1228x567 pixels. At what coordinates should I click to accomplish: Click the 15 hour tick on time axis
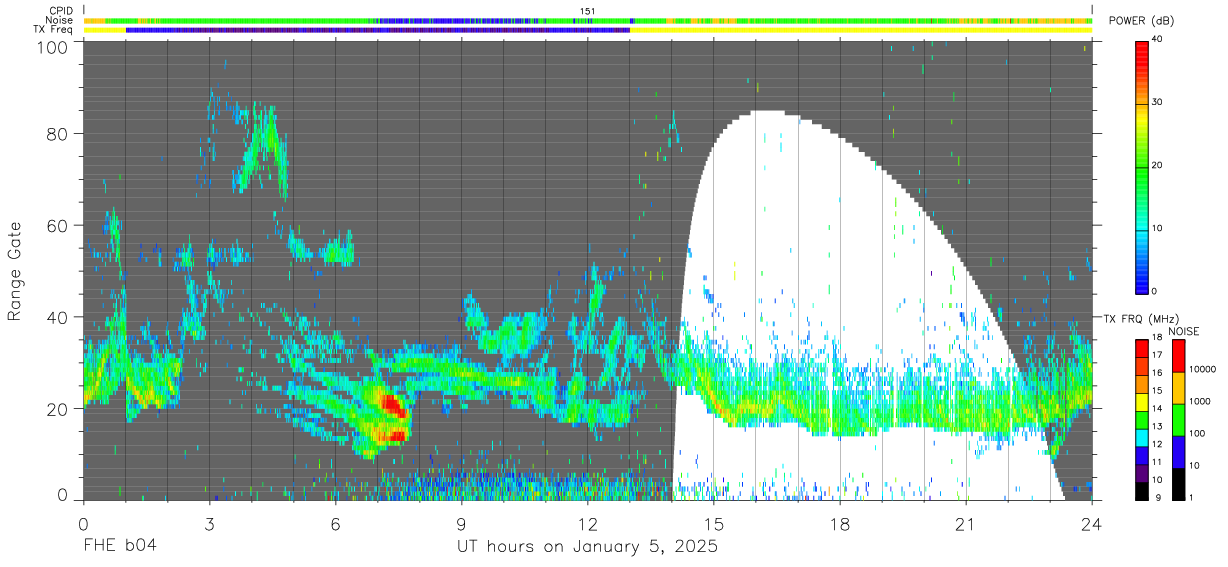tap(713, 523)
